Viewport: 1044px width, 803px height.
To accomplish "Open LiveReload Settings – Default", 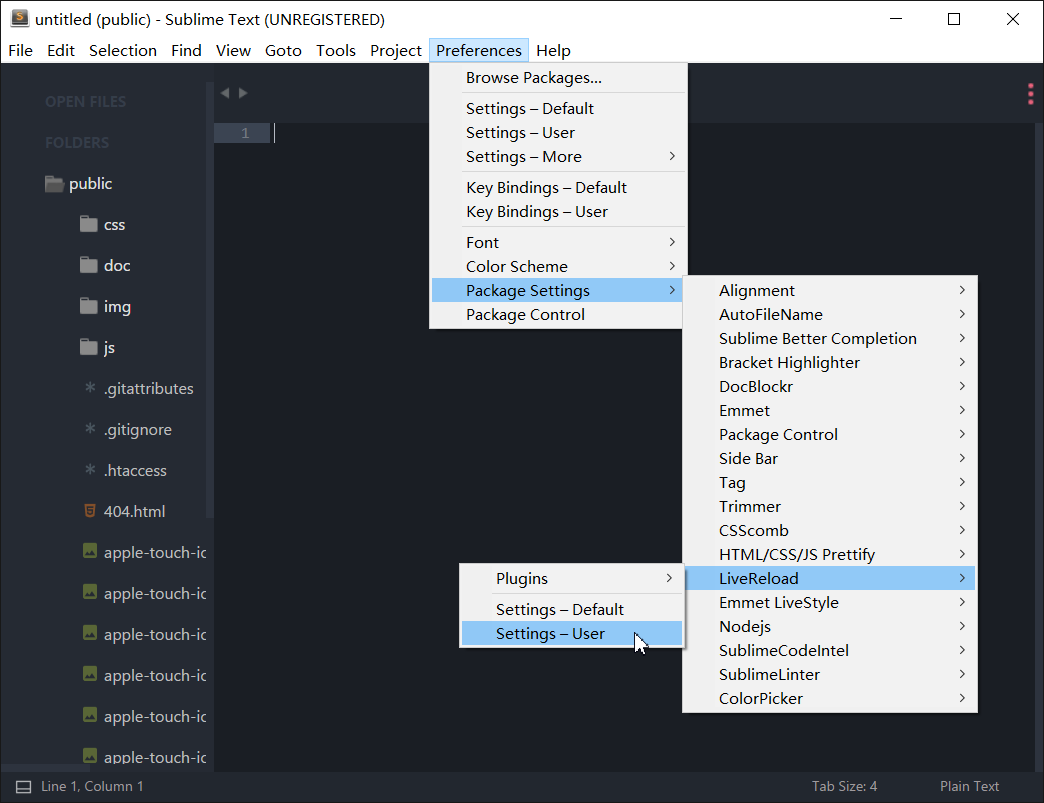I will pos(572,609).
